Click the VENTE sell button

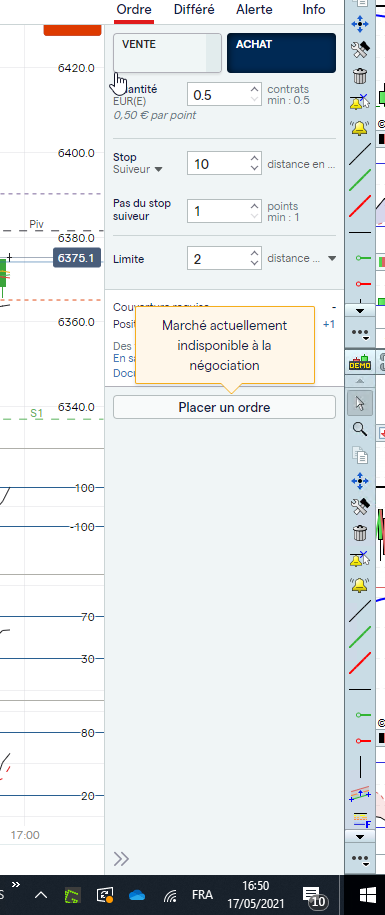[x=167, y=53]
